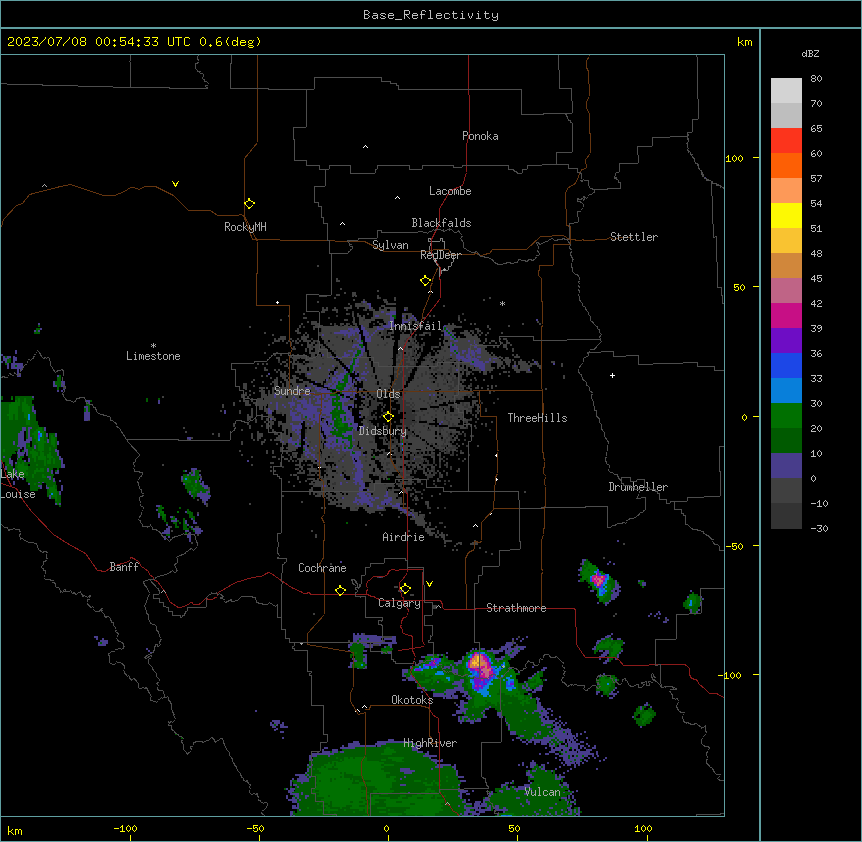Click the red 65 dBZ legend swatch
Screen dimensions: 862x842
(786, 140)
